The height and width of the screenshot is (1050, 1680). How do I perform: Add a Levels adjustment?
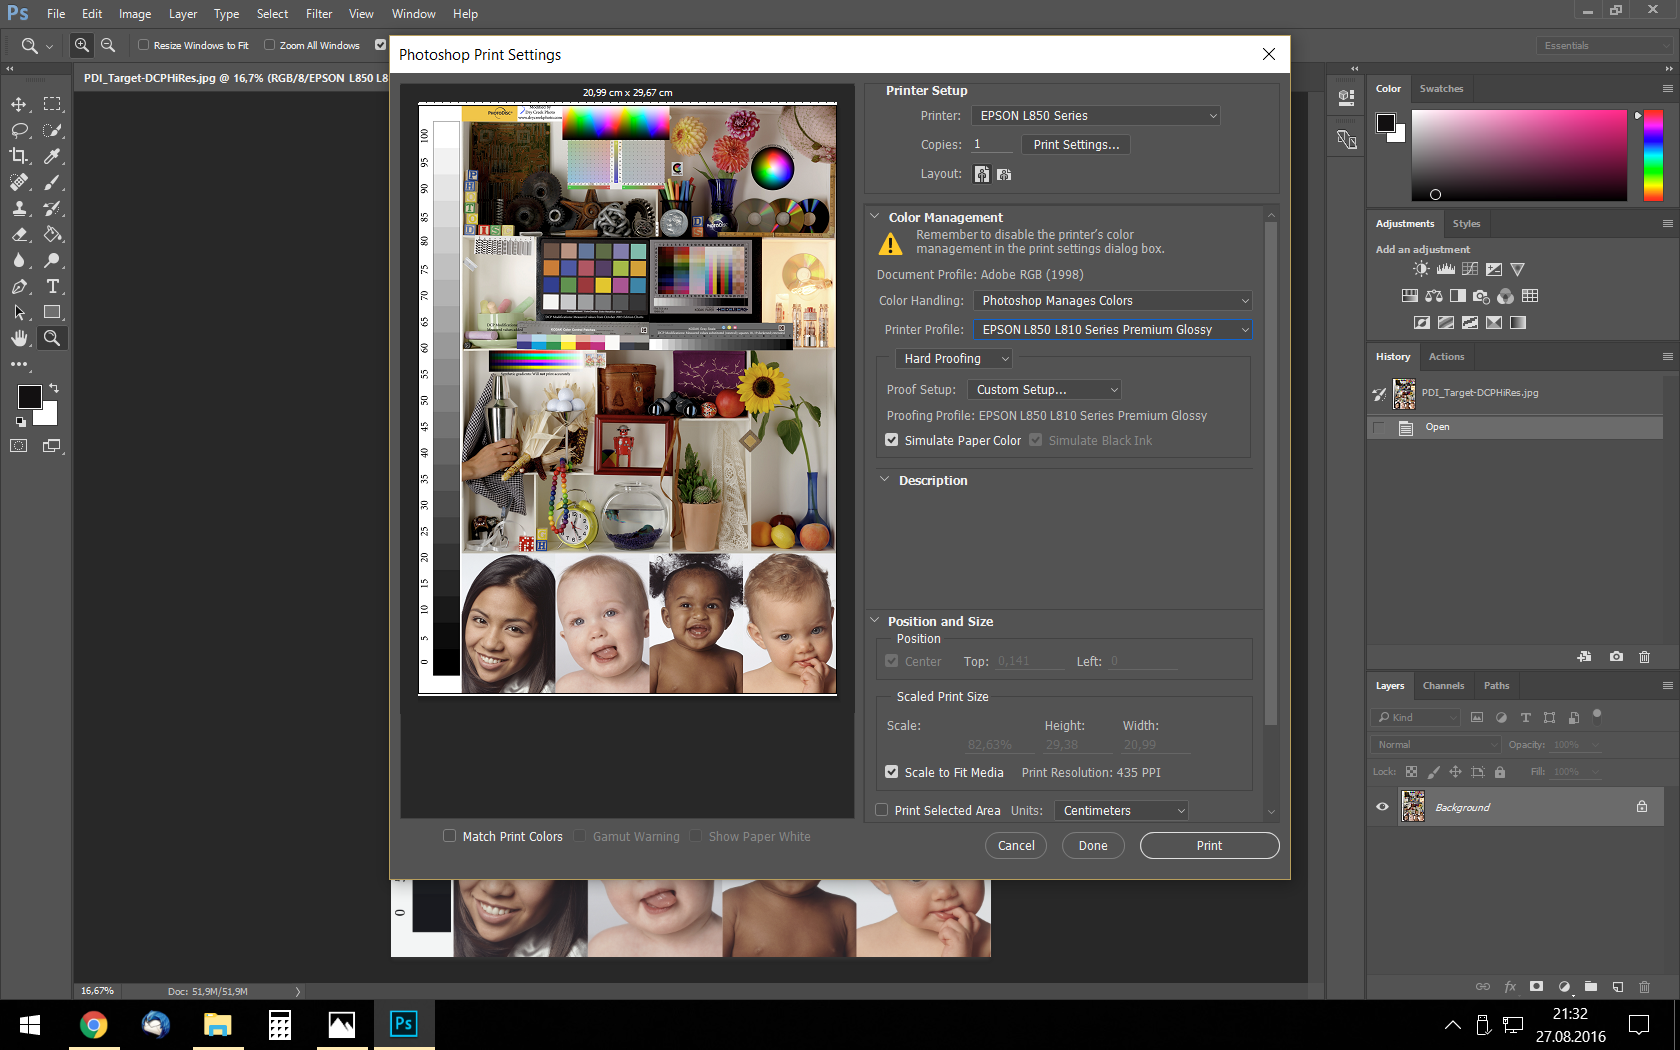pyautogui.click(x=1445, y=269)
